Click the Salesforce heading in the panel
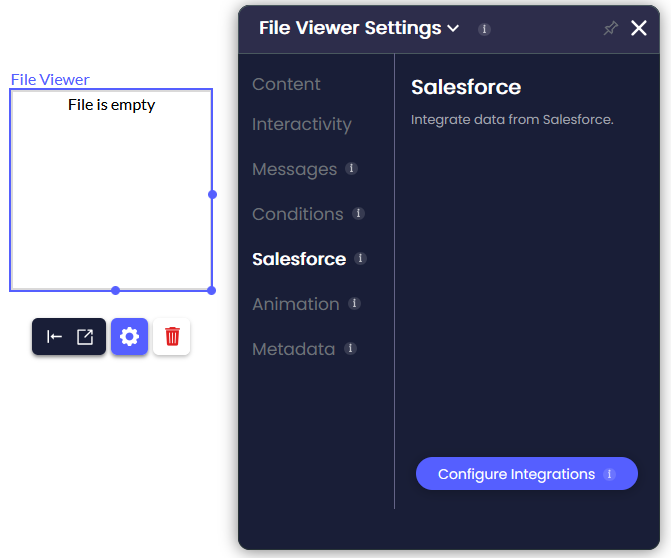Screen dimensions: 671x558 (466, 87)
